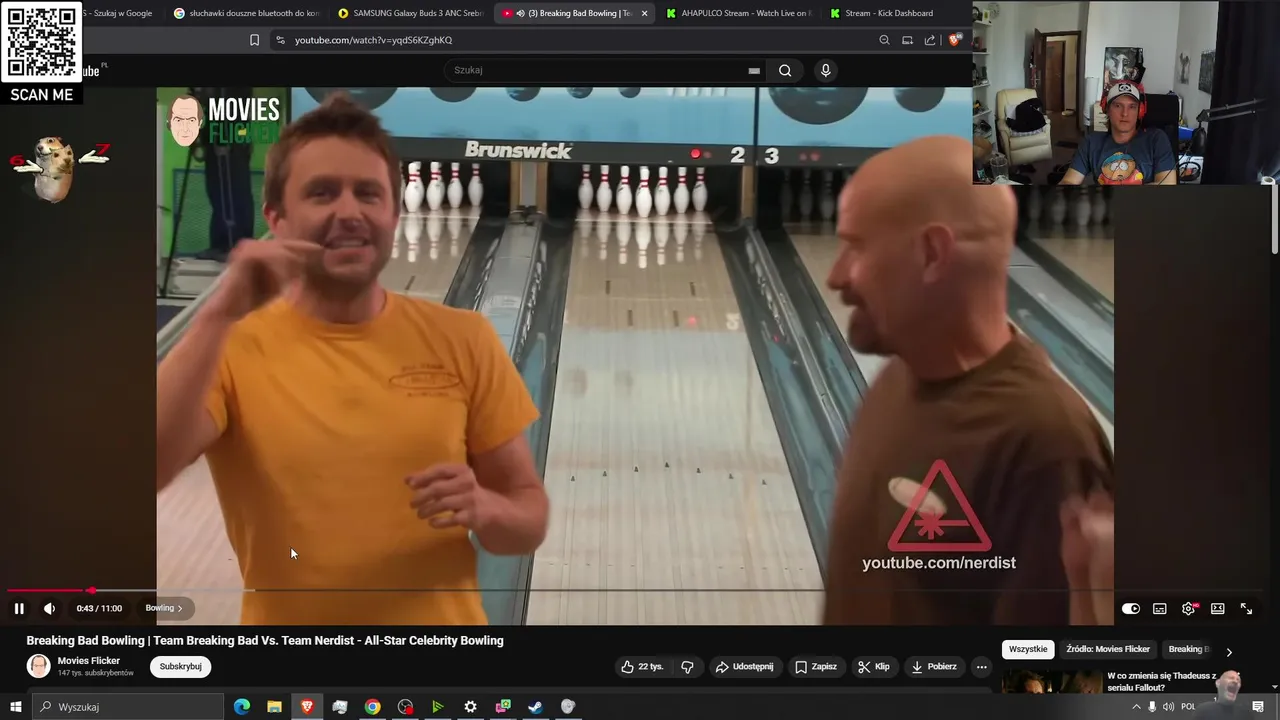The height and width of the screenshot is (720, 1280).
Task: Switch to theater mode view
Action: click(x=1217, y=609)
